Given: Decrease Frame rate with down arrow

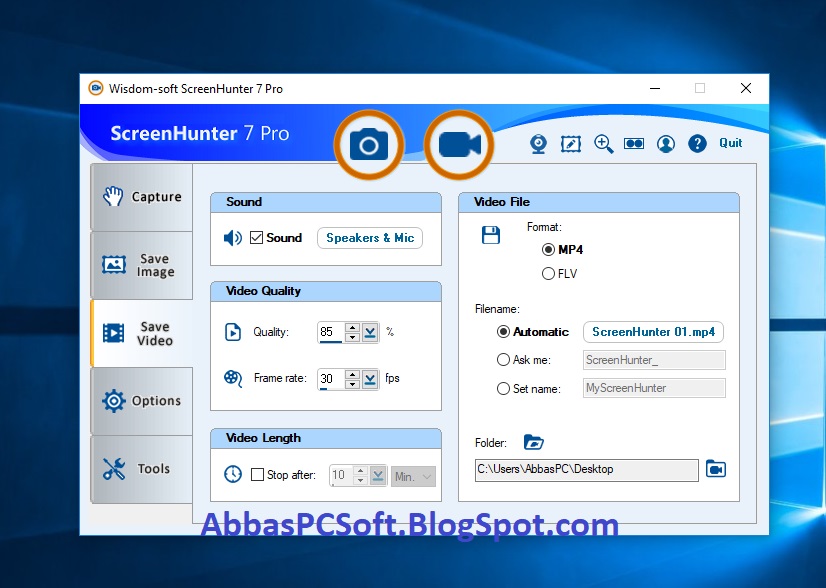Looking at the screenshot, I should (352, 384).
